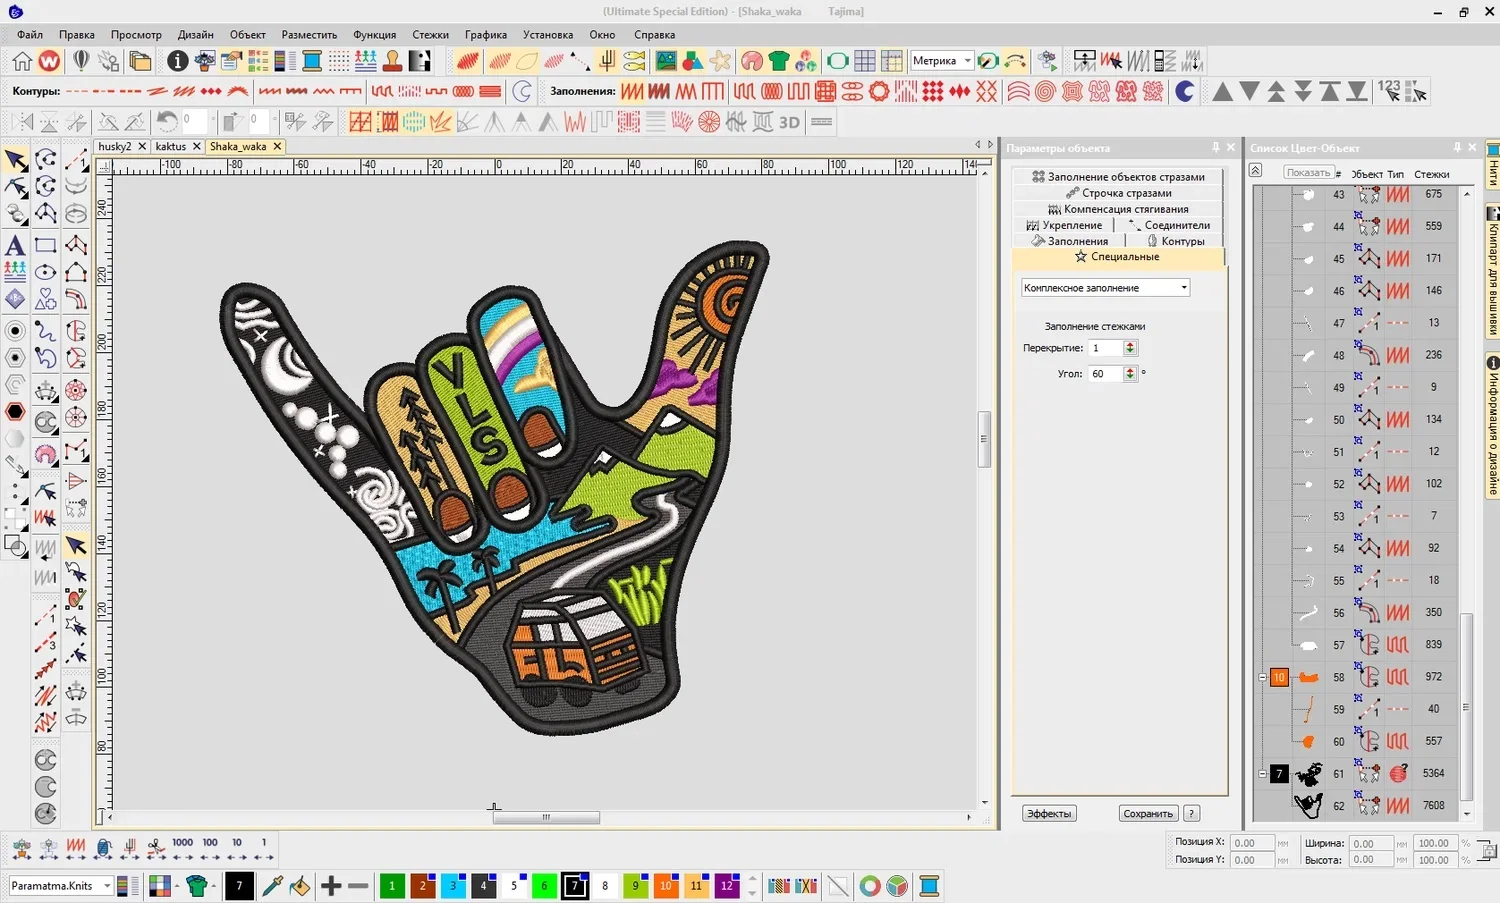Click the color wheel icon in bottom bar
Screen dimensions: 1500x903
870,886
